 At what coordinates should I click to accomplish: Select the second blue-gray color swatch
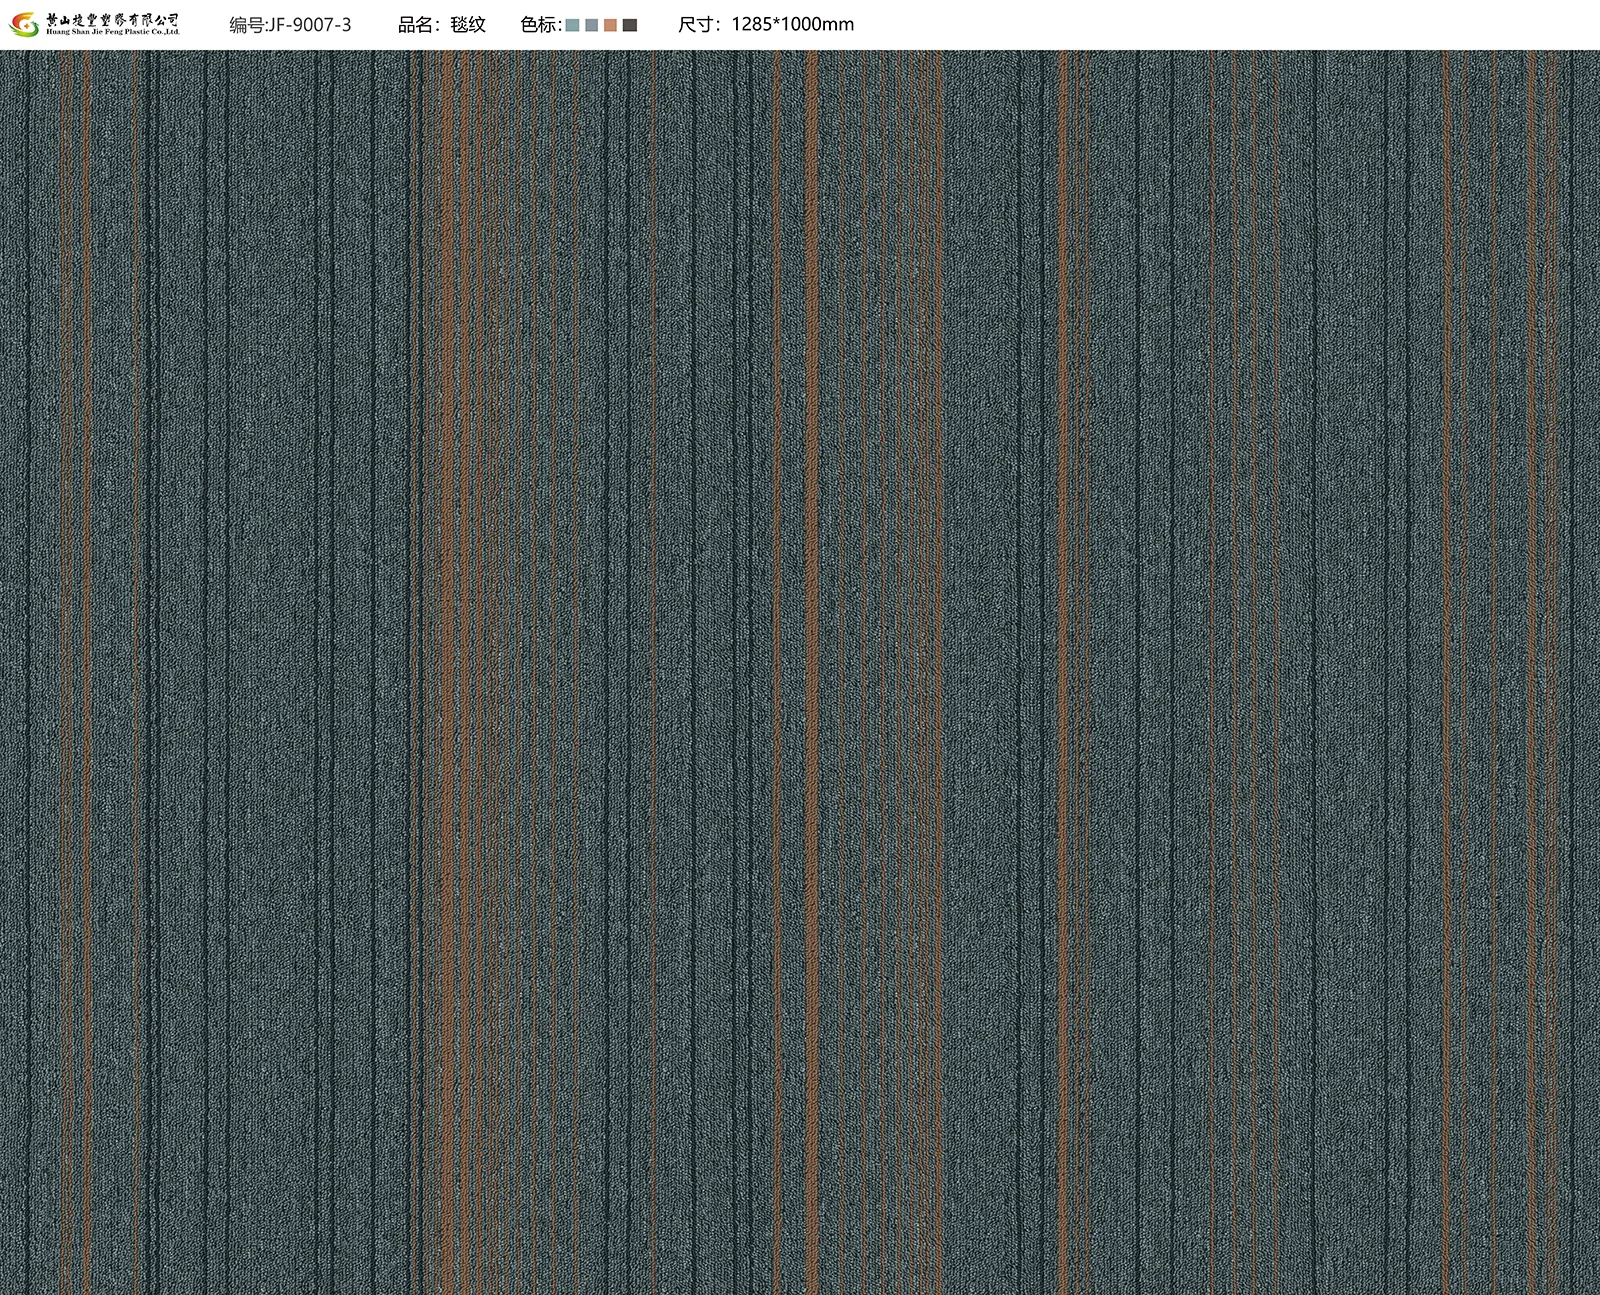(592, 26)
